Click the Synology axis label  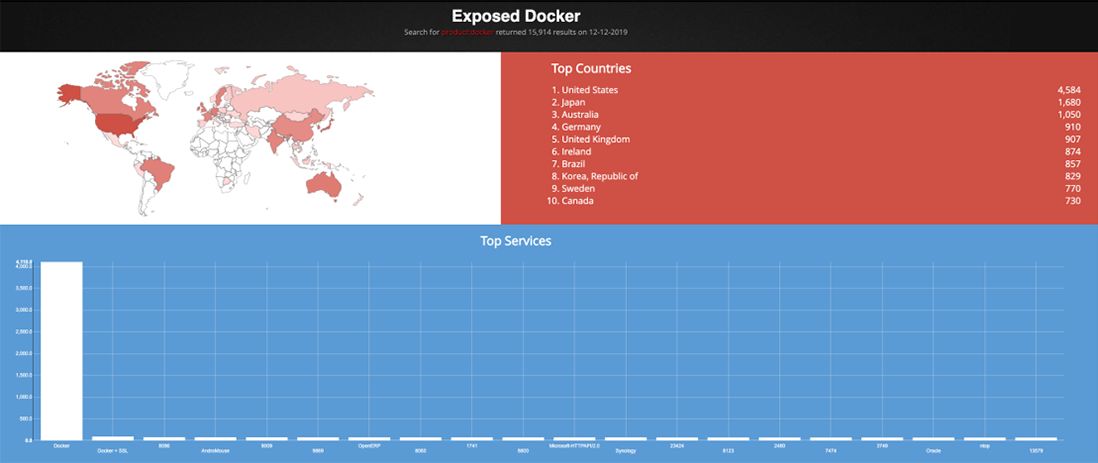pos(626,452)
